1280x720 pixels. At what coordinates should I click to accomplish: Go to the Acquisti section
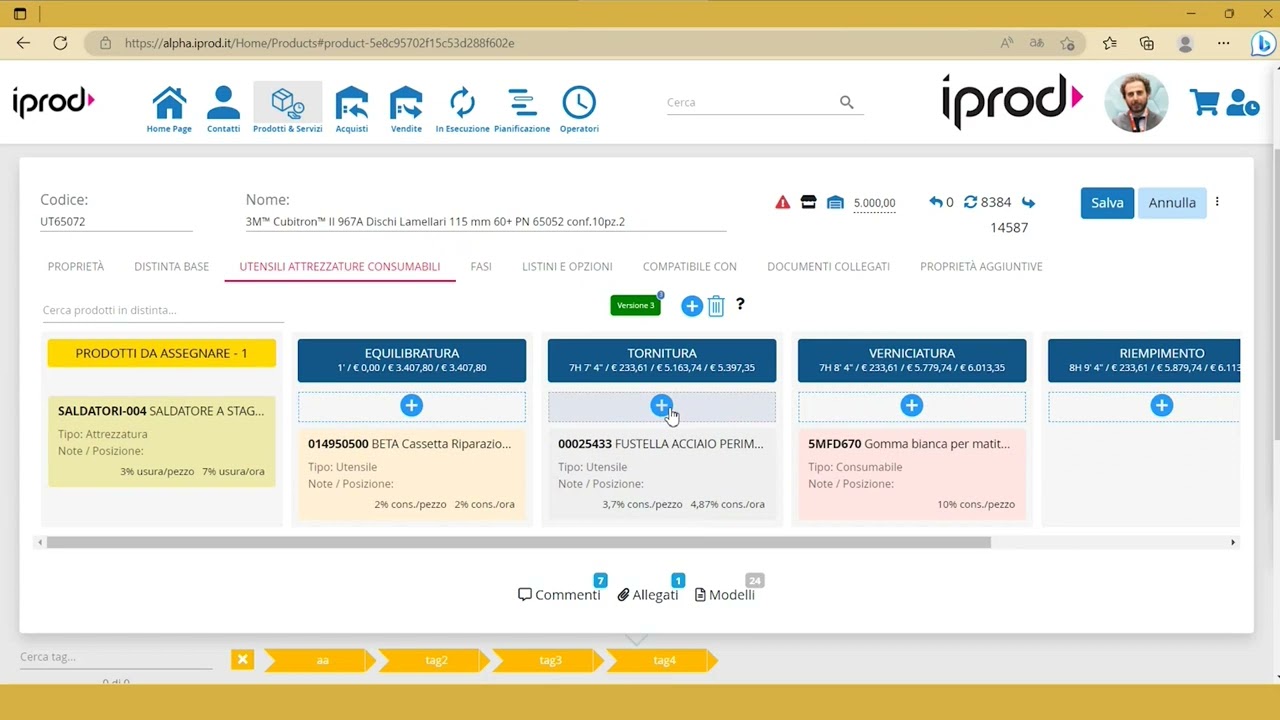point(351,109)
